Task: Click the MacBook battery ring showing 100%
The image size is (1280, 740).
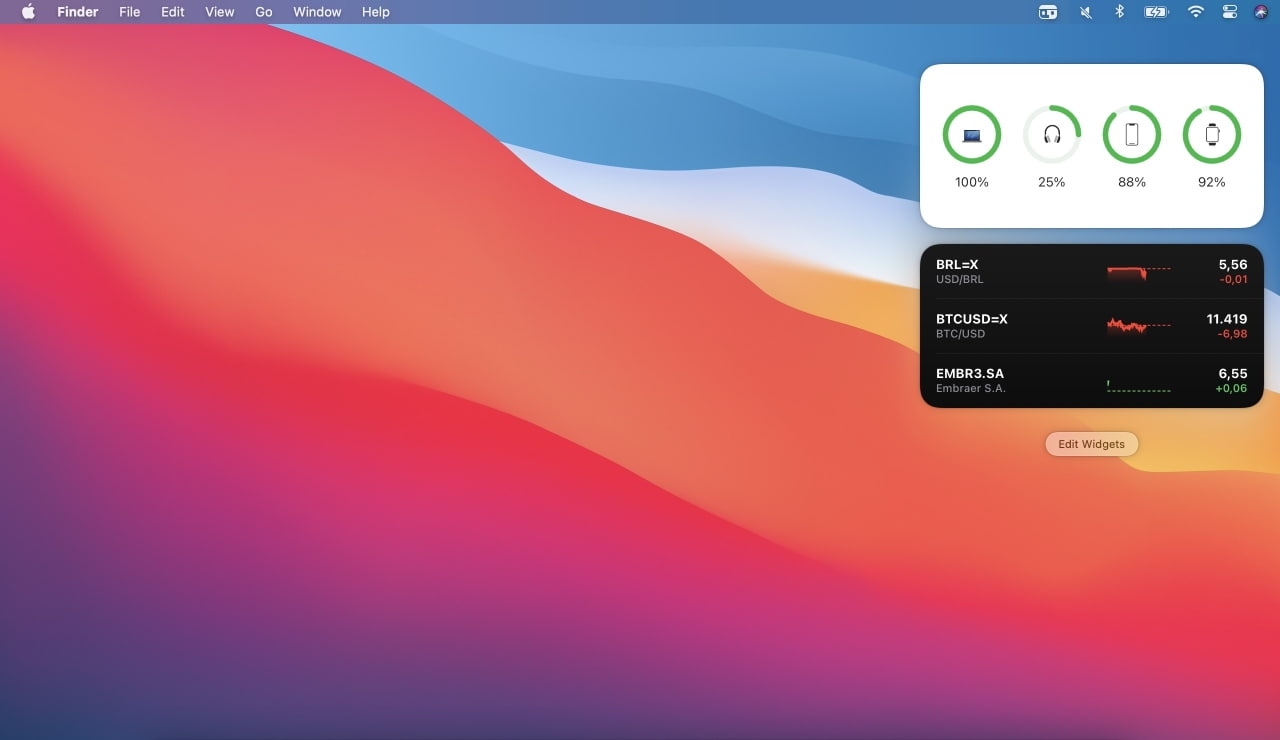Action: pos(971,134)
